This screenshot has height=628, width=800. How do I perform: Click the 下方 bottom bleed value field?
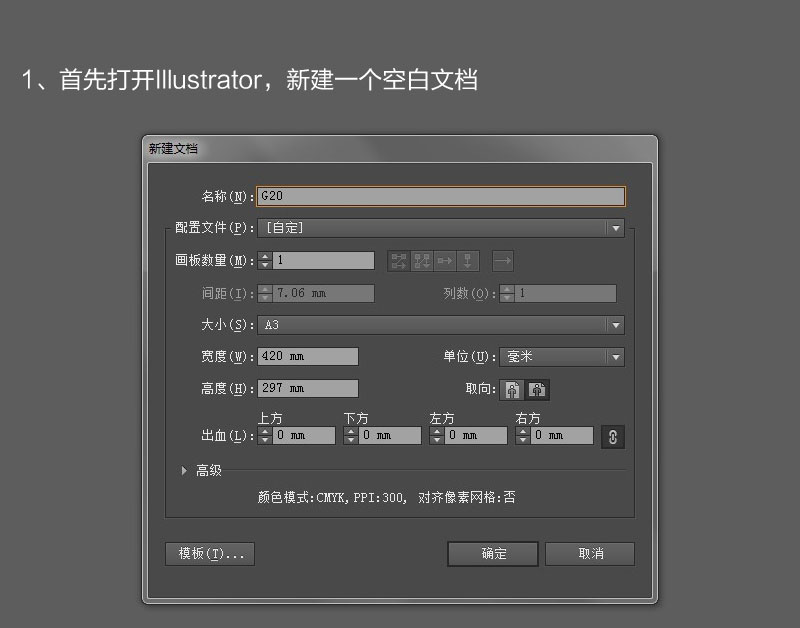tap(390, 435)
